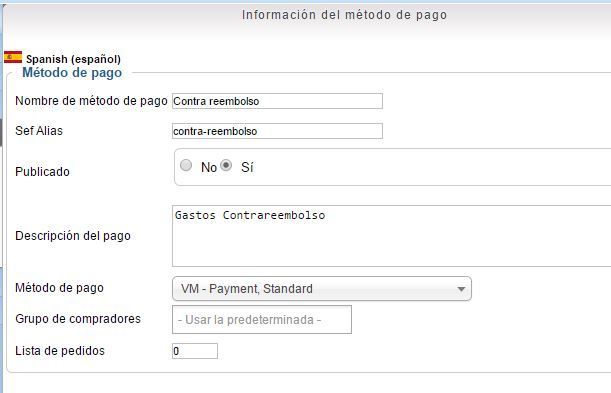Click the Sef Alias label
The width and height of the screenshot is (611, 393).
click(x=39, y=131)
